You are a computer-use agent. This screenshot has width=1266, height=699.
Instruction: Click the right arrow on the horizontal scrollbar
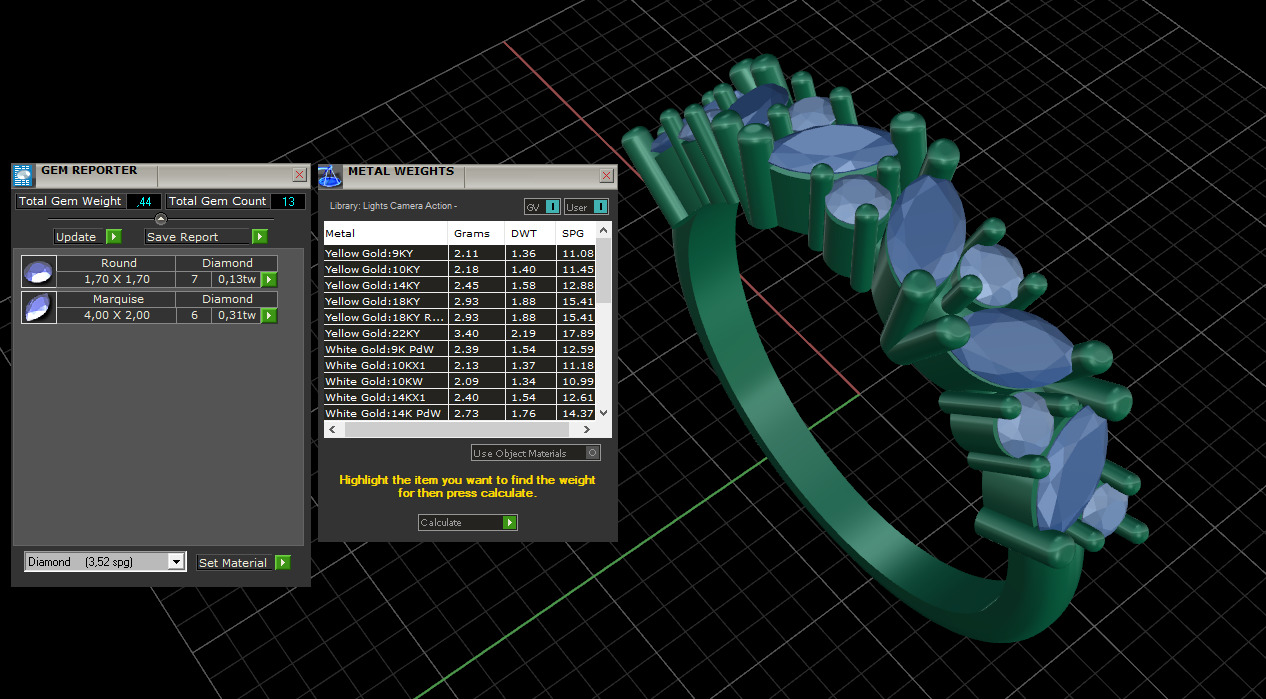[587, 429]
